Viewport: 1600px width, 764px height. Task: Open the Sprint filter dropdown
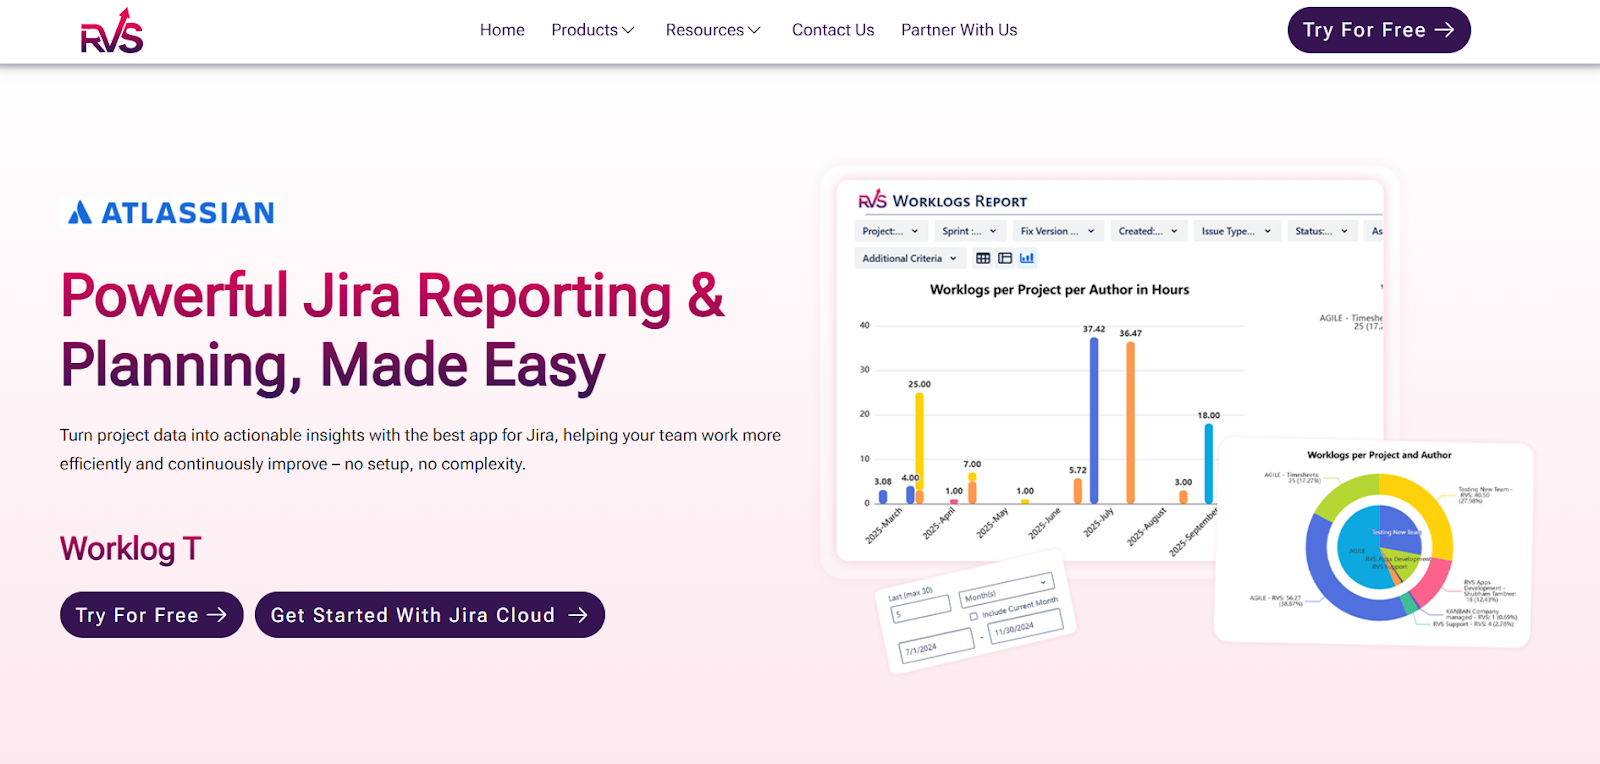pos(970,231)
